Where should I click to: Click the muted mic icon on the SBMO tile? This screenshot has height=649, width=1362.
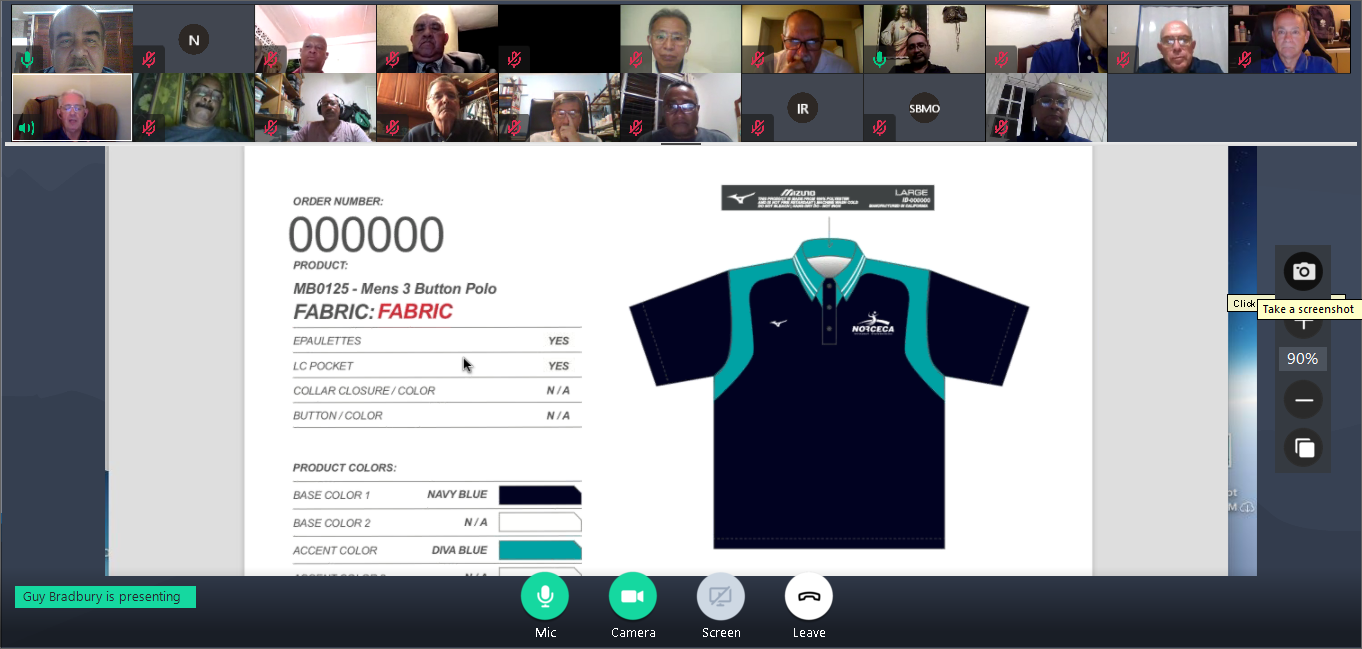[880, 127]
